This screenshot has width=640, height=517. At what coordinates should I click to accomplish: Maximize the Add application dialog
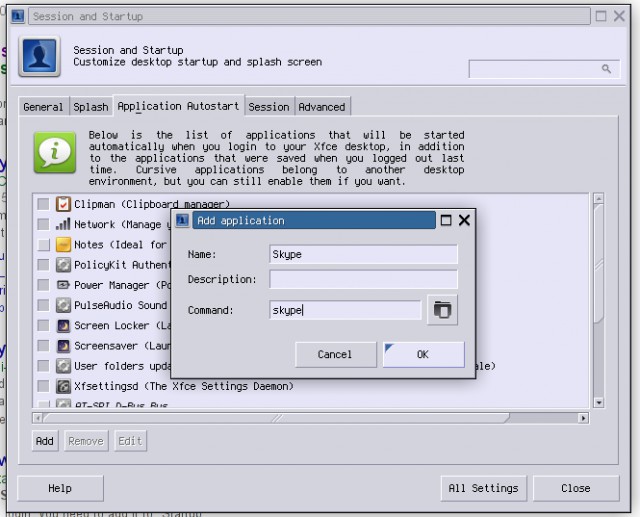click(x=446, y=220)
